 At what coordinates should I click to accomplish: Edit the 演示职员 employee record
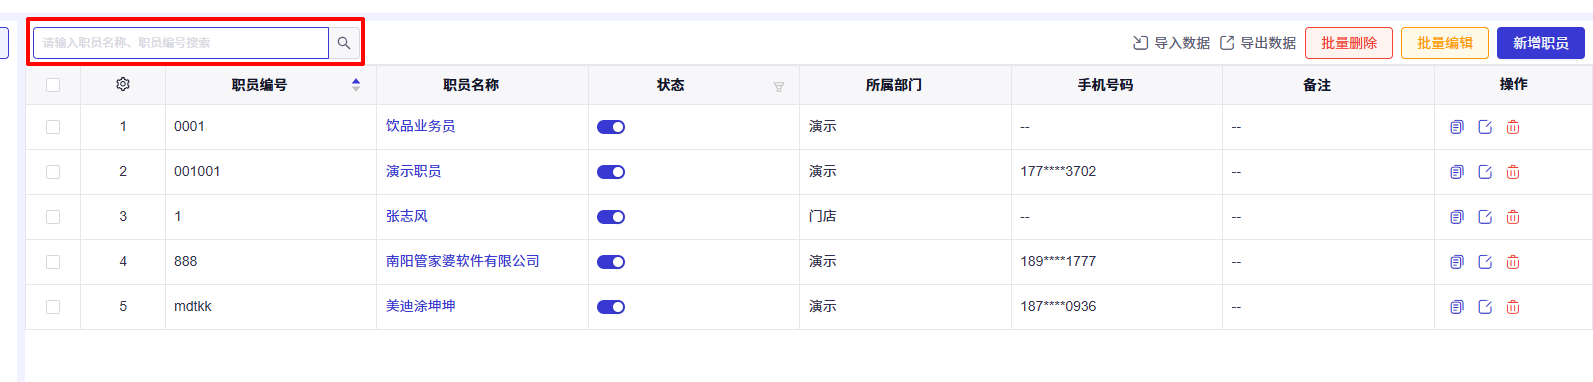pyautogui.click(x=1485, y=172)
